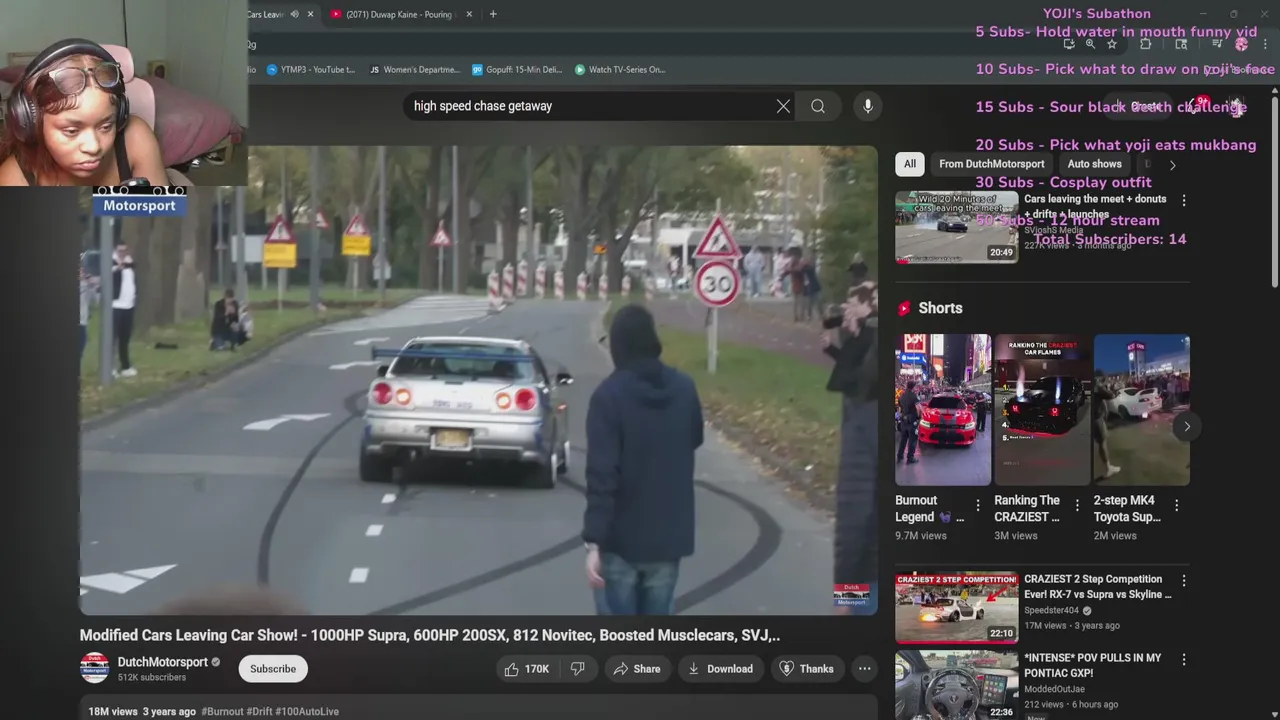This screenshot has width=1280, height=720.
Task: Click inside the YouTube search field
Action: click(x=590, y=106)
